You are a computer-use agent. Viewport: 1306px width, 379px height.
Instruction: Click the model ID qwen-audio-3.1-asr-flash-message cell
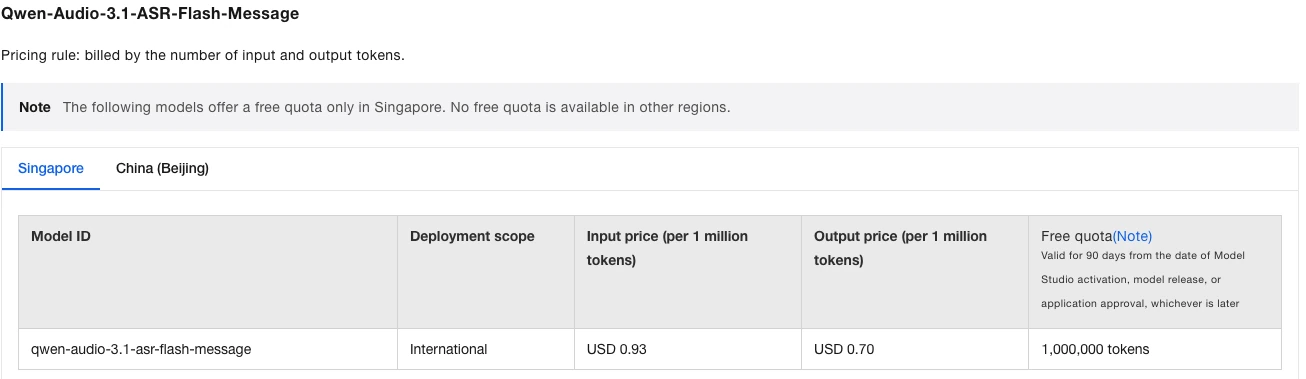pos(208,349)
